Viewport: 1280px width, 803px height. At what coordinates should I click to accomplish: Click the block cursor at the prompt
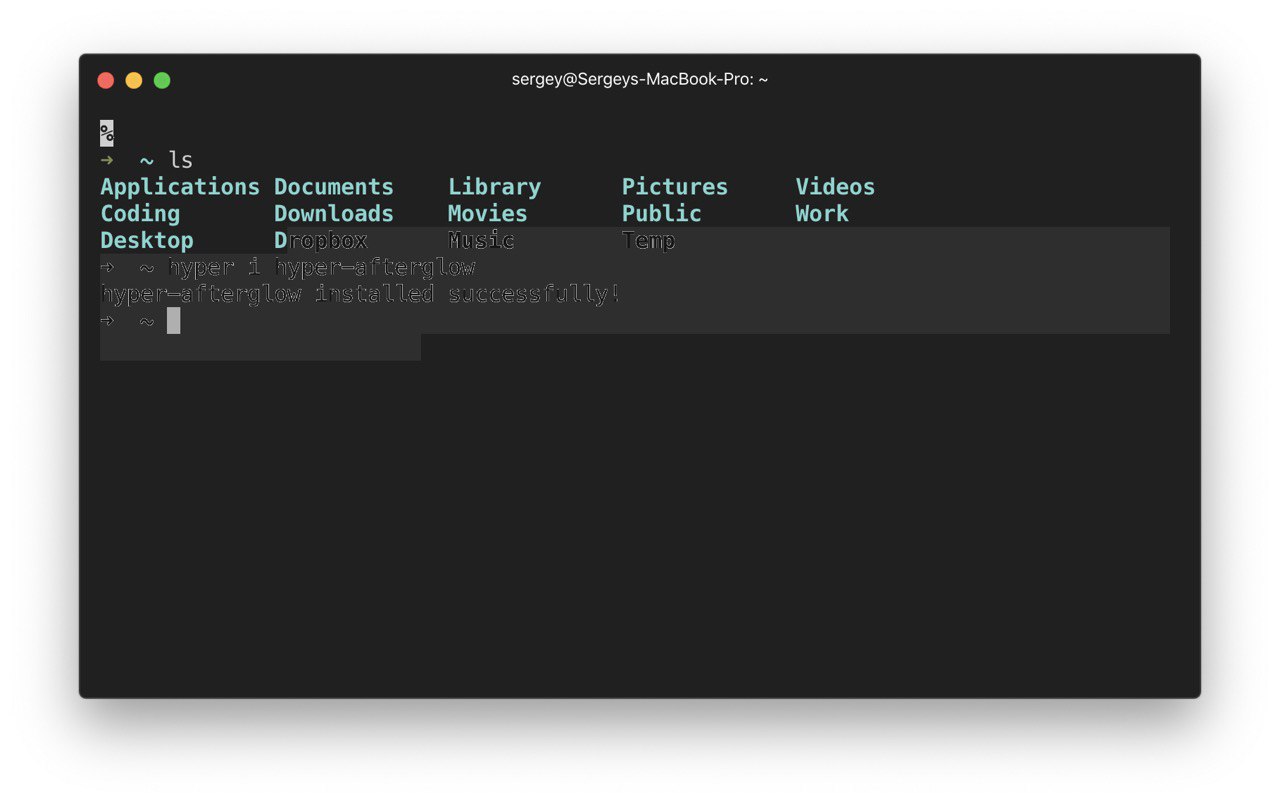coord(174,320)
